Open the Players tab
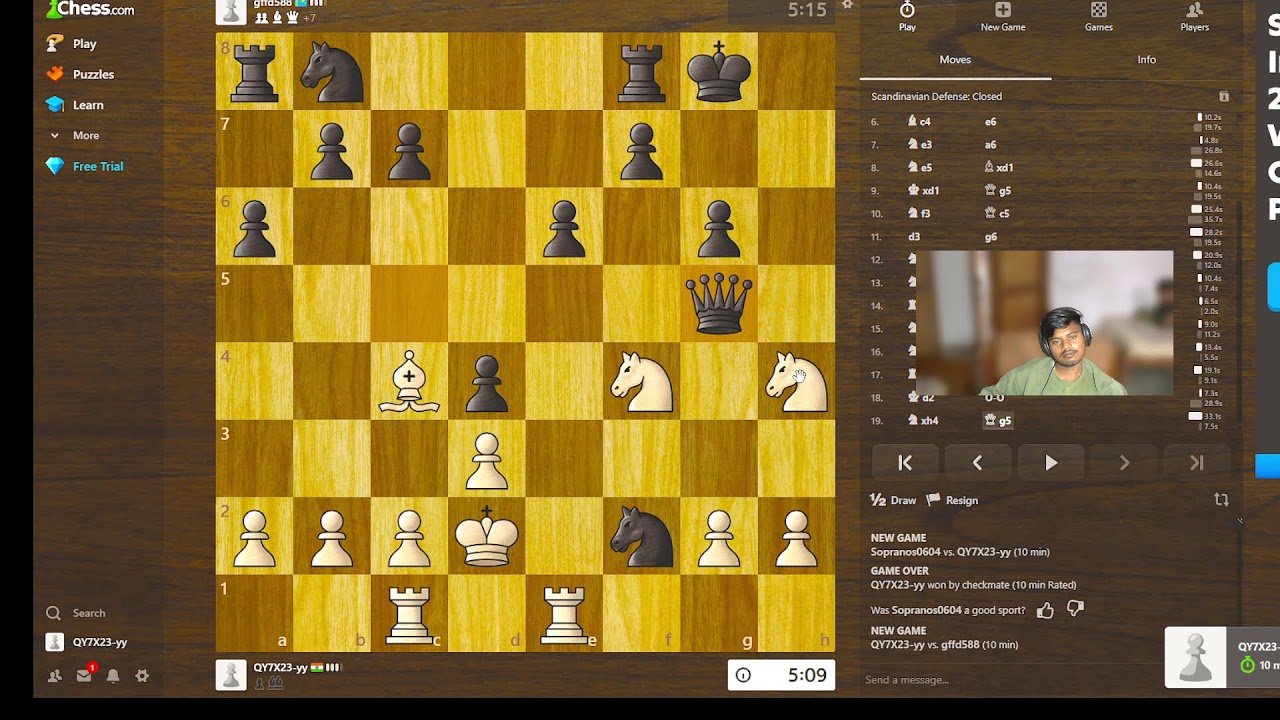This screenshot has height=720, width=1280. pos(1195,17)
